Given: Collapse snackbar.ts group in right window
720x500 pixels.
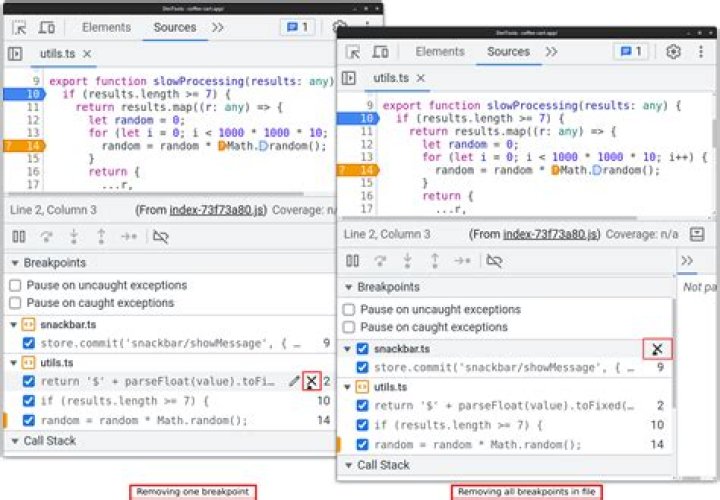Looking at the screenshot, I should 348,349.
